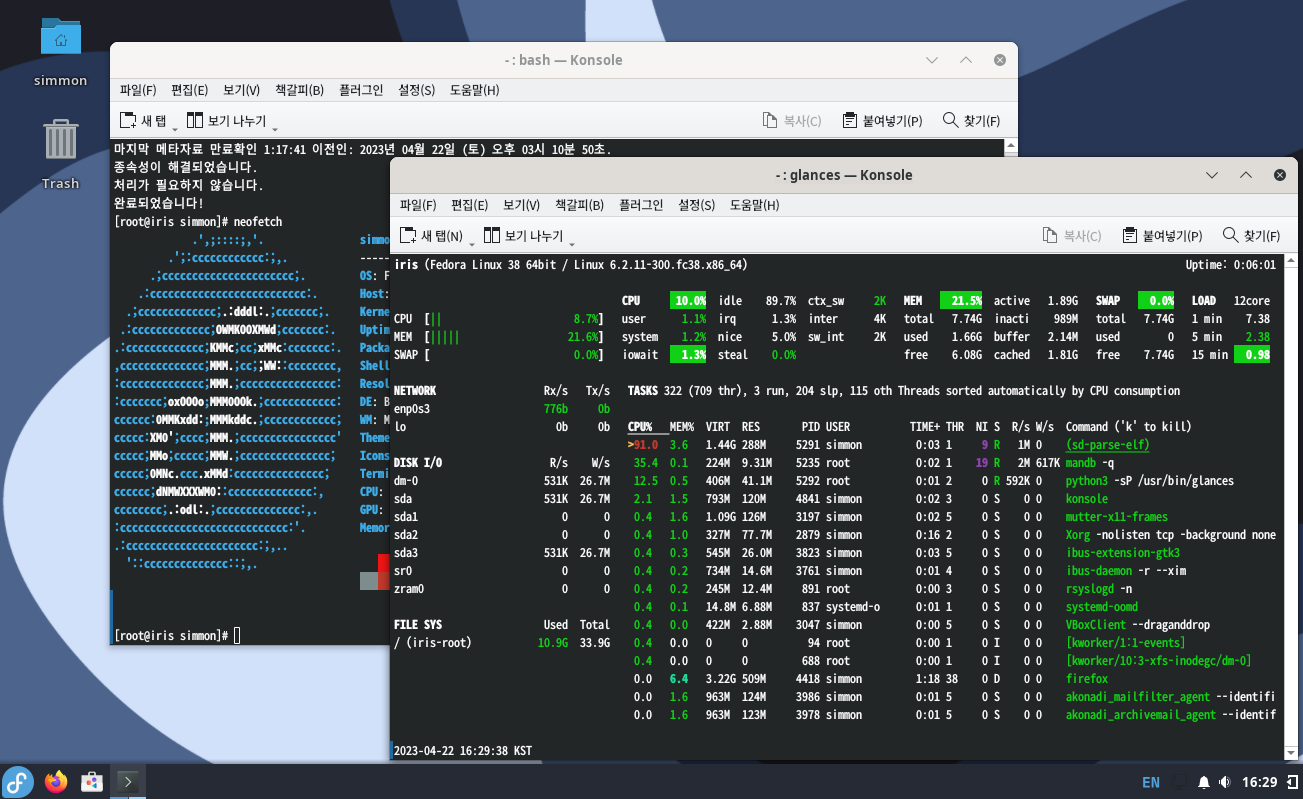Open the Fedora application launcher
1303x799 pixels.
(x=18, y=781)
